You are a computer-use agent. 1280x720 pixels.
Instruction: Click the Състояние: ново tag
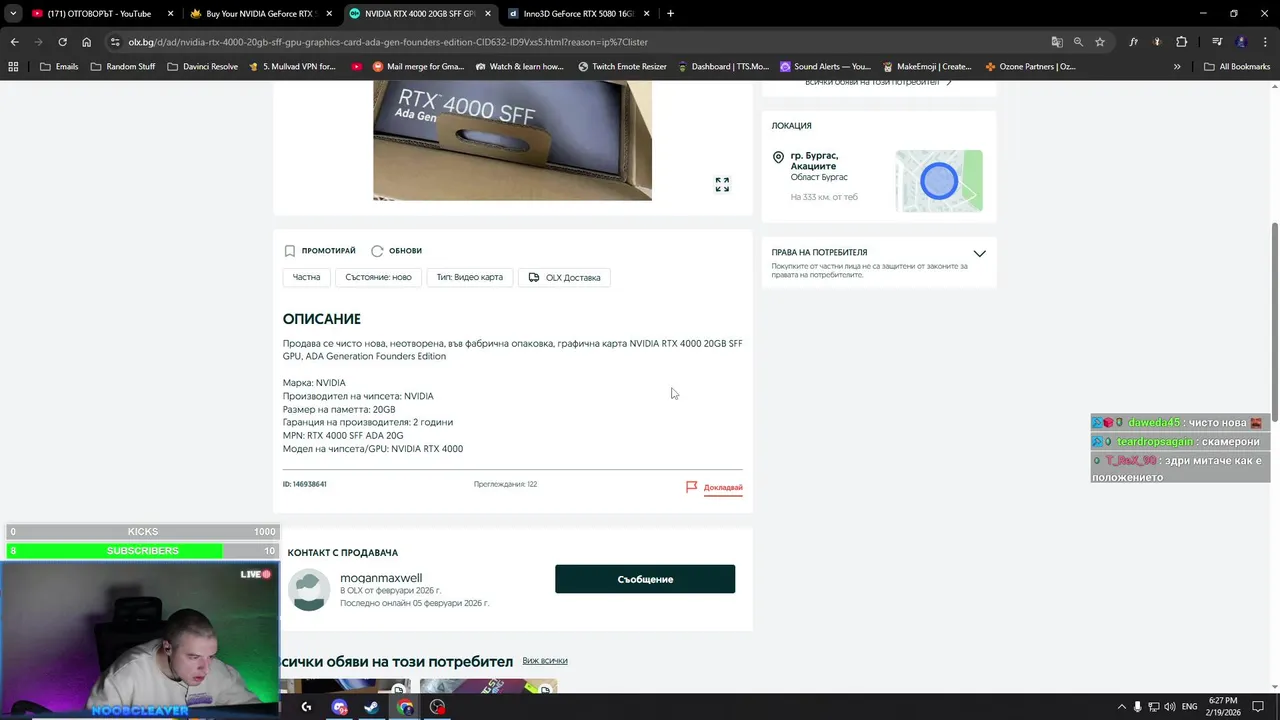[x=378, y=277]
